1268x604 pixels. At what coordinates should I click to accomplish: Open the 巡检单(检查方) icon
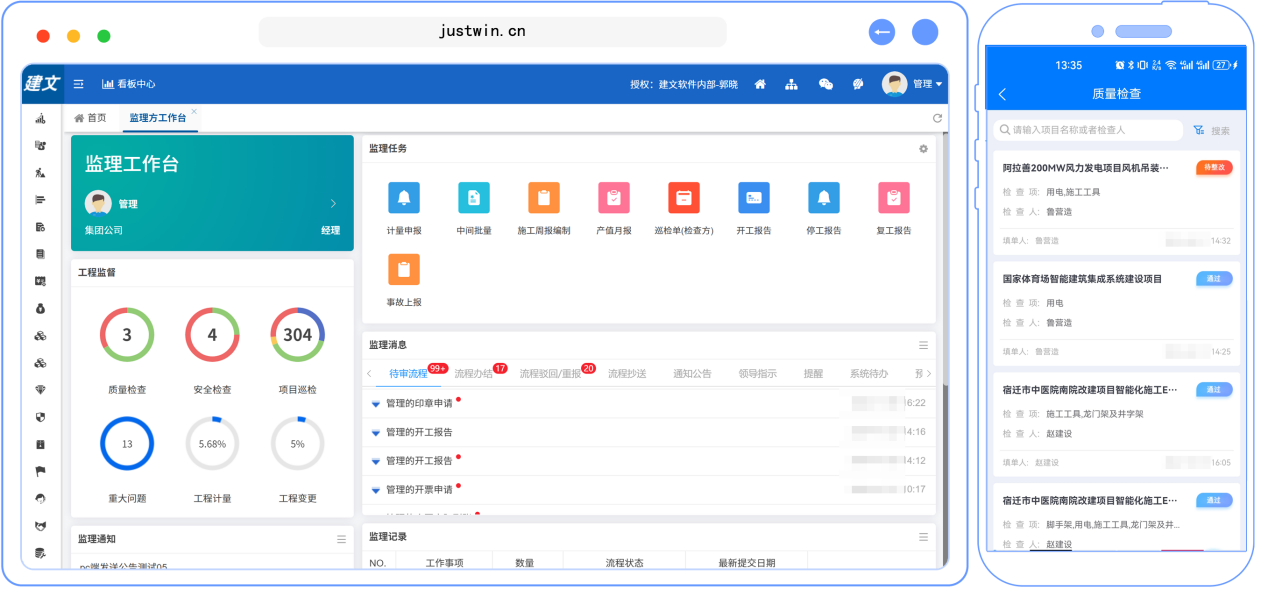click(x=684, y=198)
